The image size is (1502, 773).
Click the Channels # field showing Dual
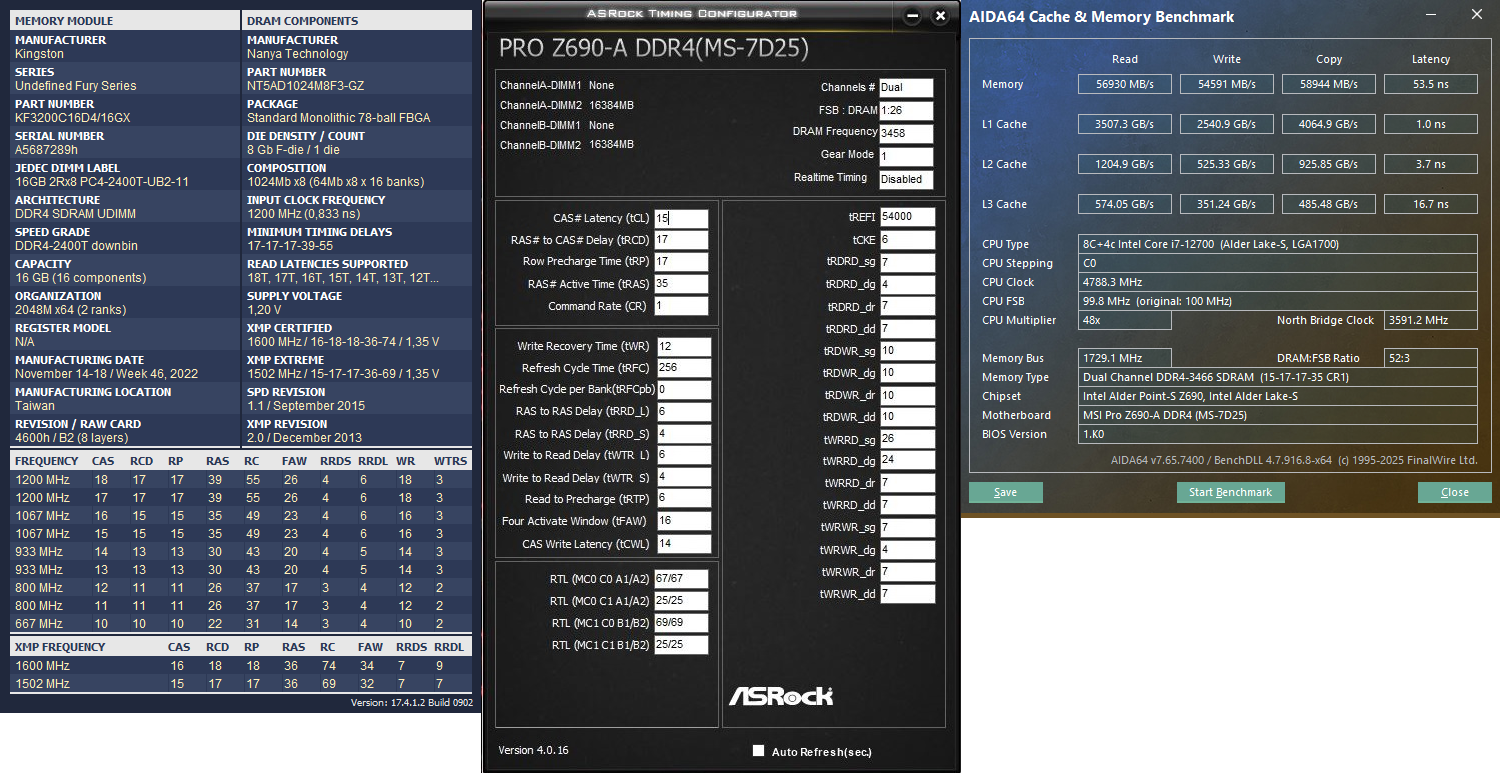[x=906, y=88]
